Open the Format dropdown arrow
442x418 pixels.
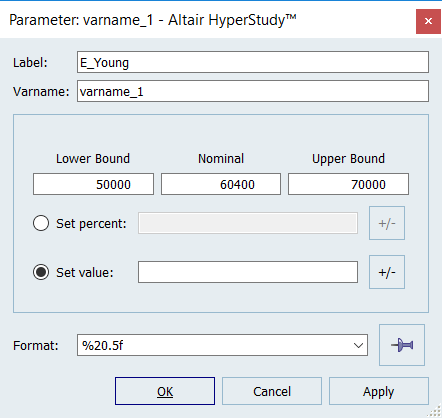[358, 345]
